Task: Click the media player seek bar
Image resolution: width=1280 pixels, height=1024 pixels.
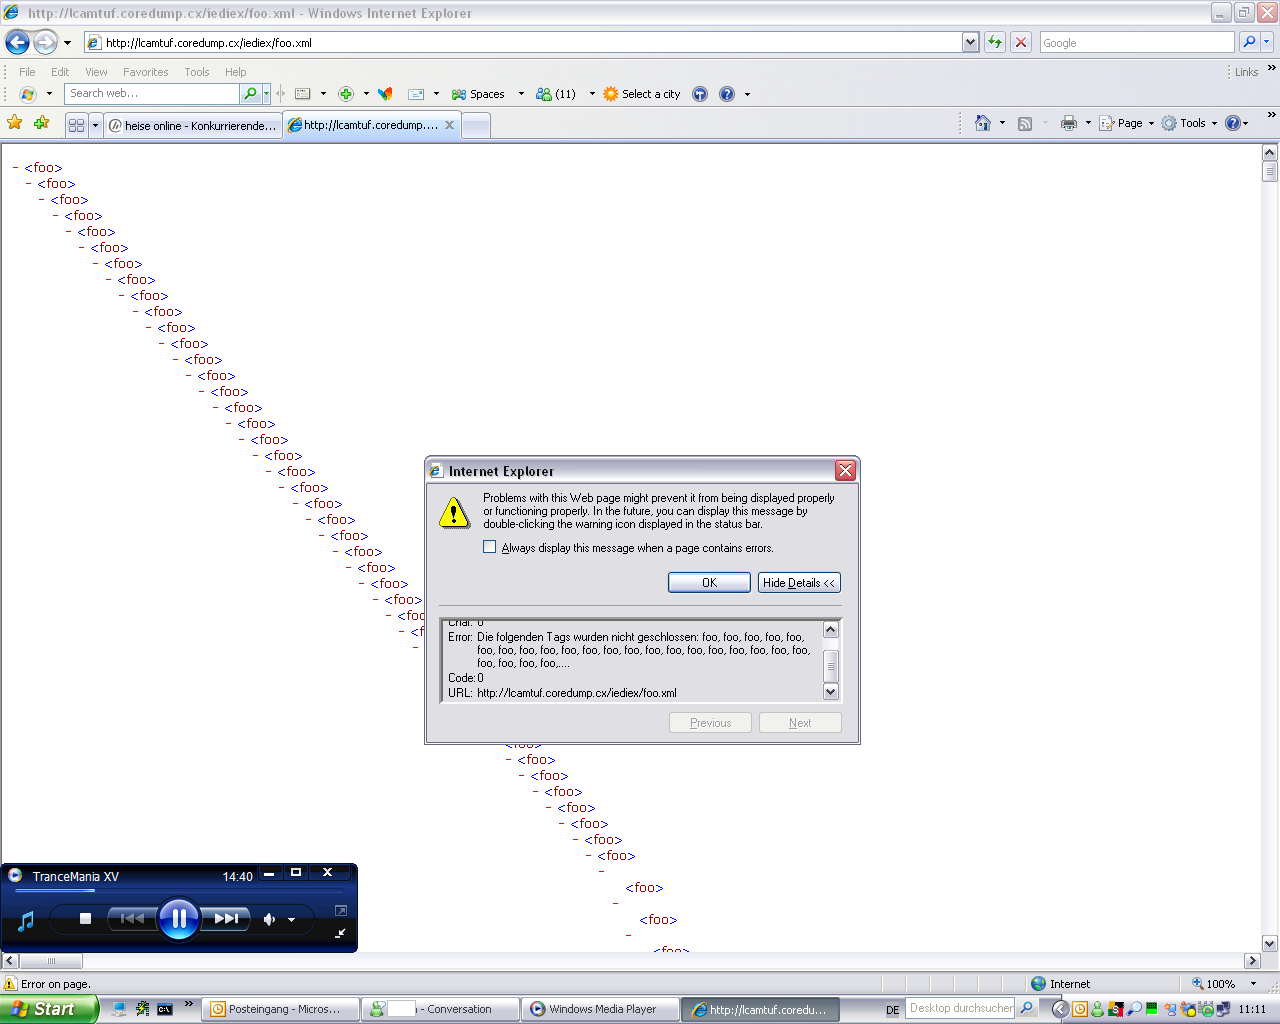Action: [180, 890]
